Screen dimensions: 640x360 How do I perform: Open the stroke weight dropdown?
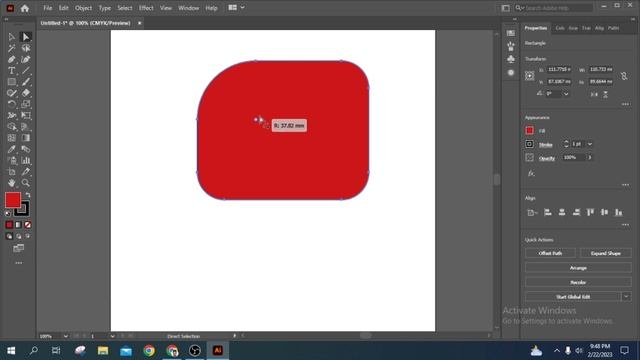point(590,144)
